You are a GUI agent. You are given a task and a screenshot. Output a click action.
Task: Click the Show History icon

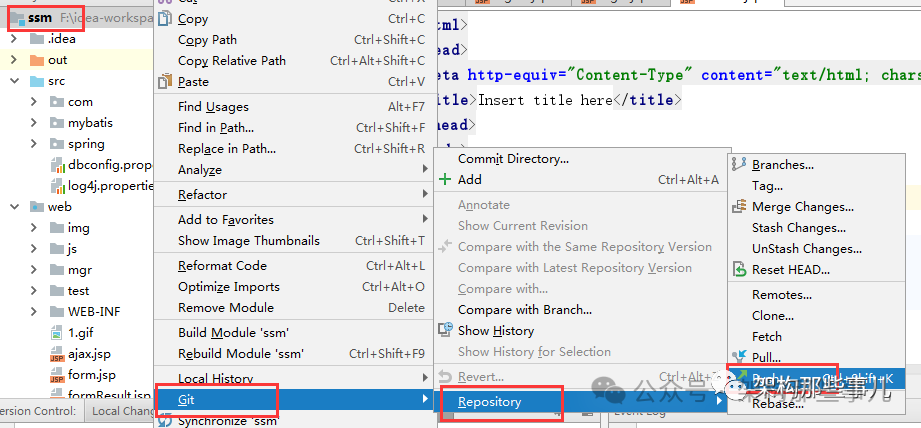[445, 331]
